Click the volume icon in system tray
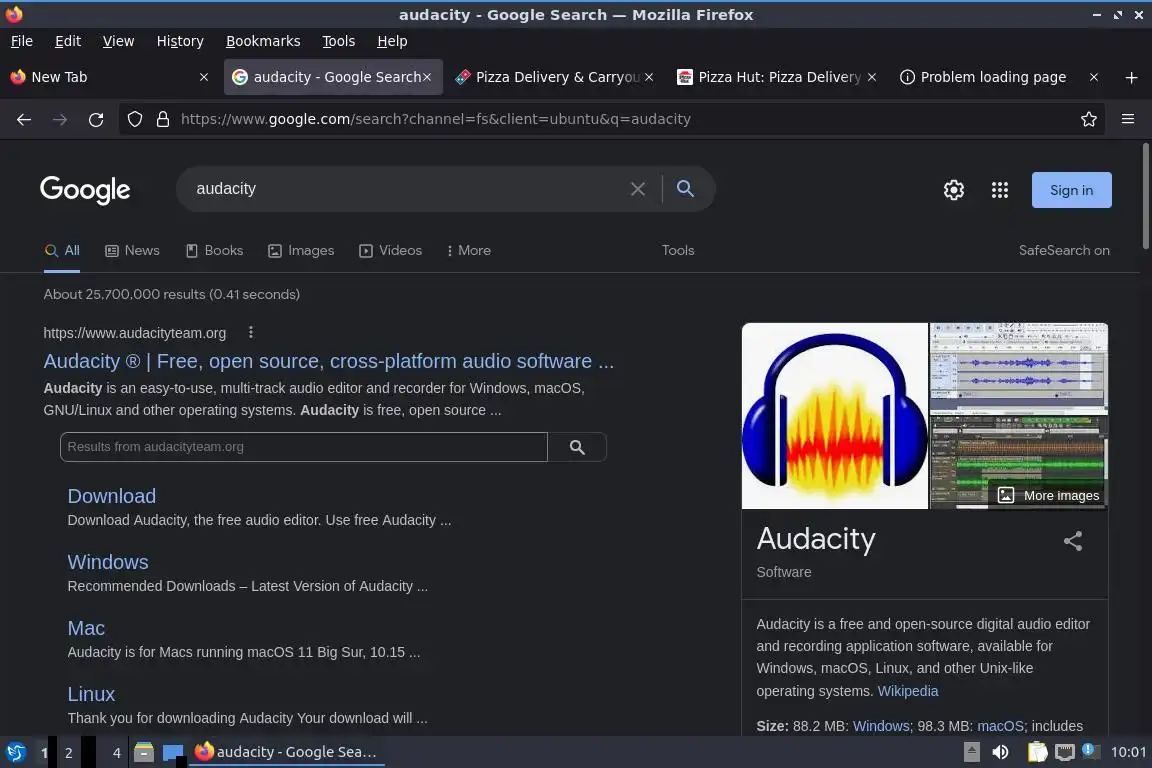1152x768 pixels. click(1001, 752)
